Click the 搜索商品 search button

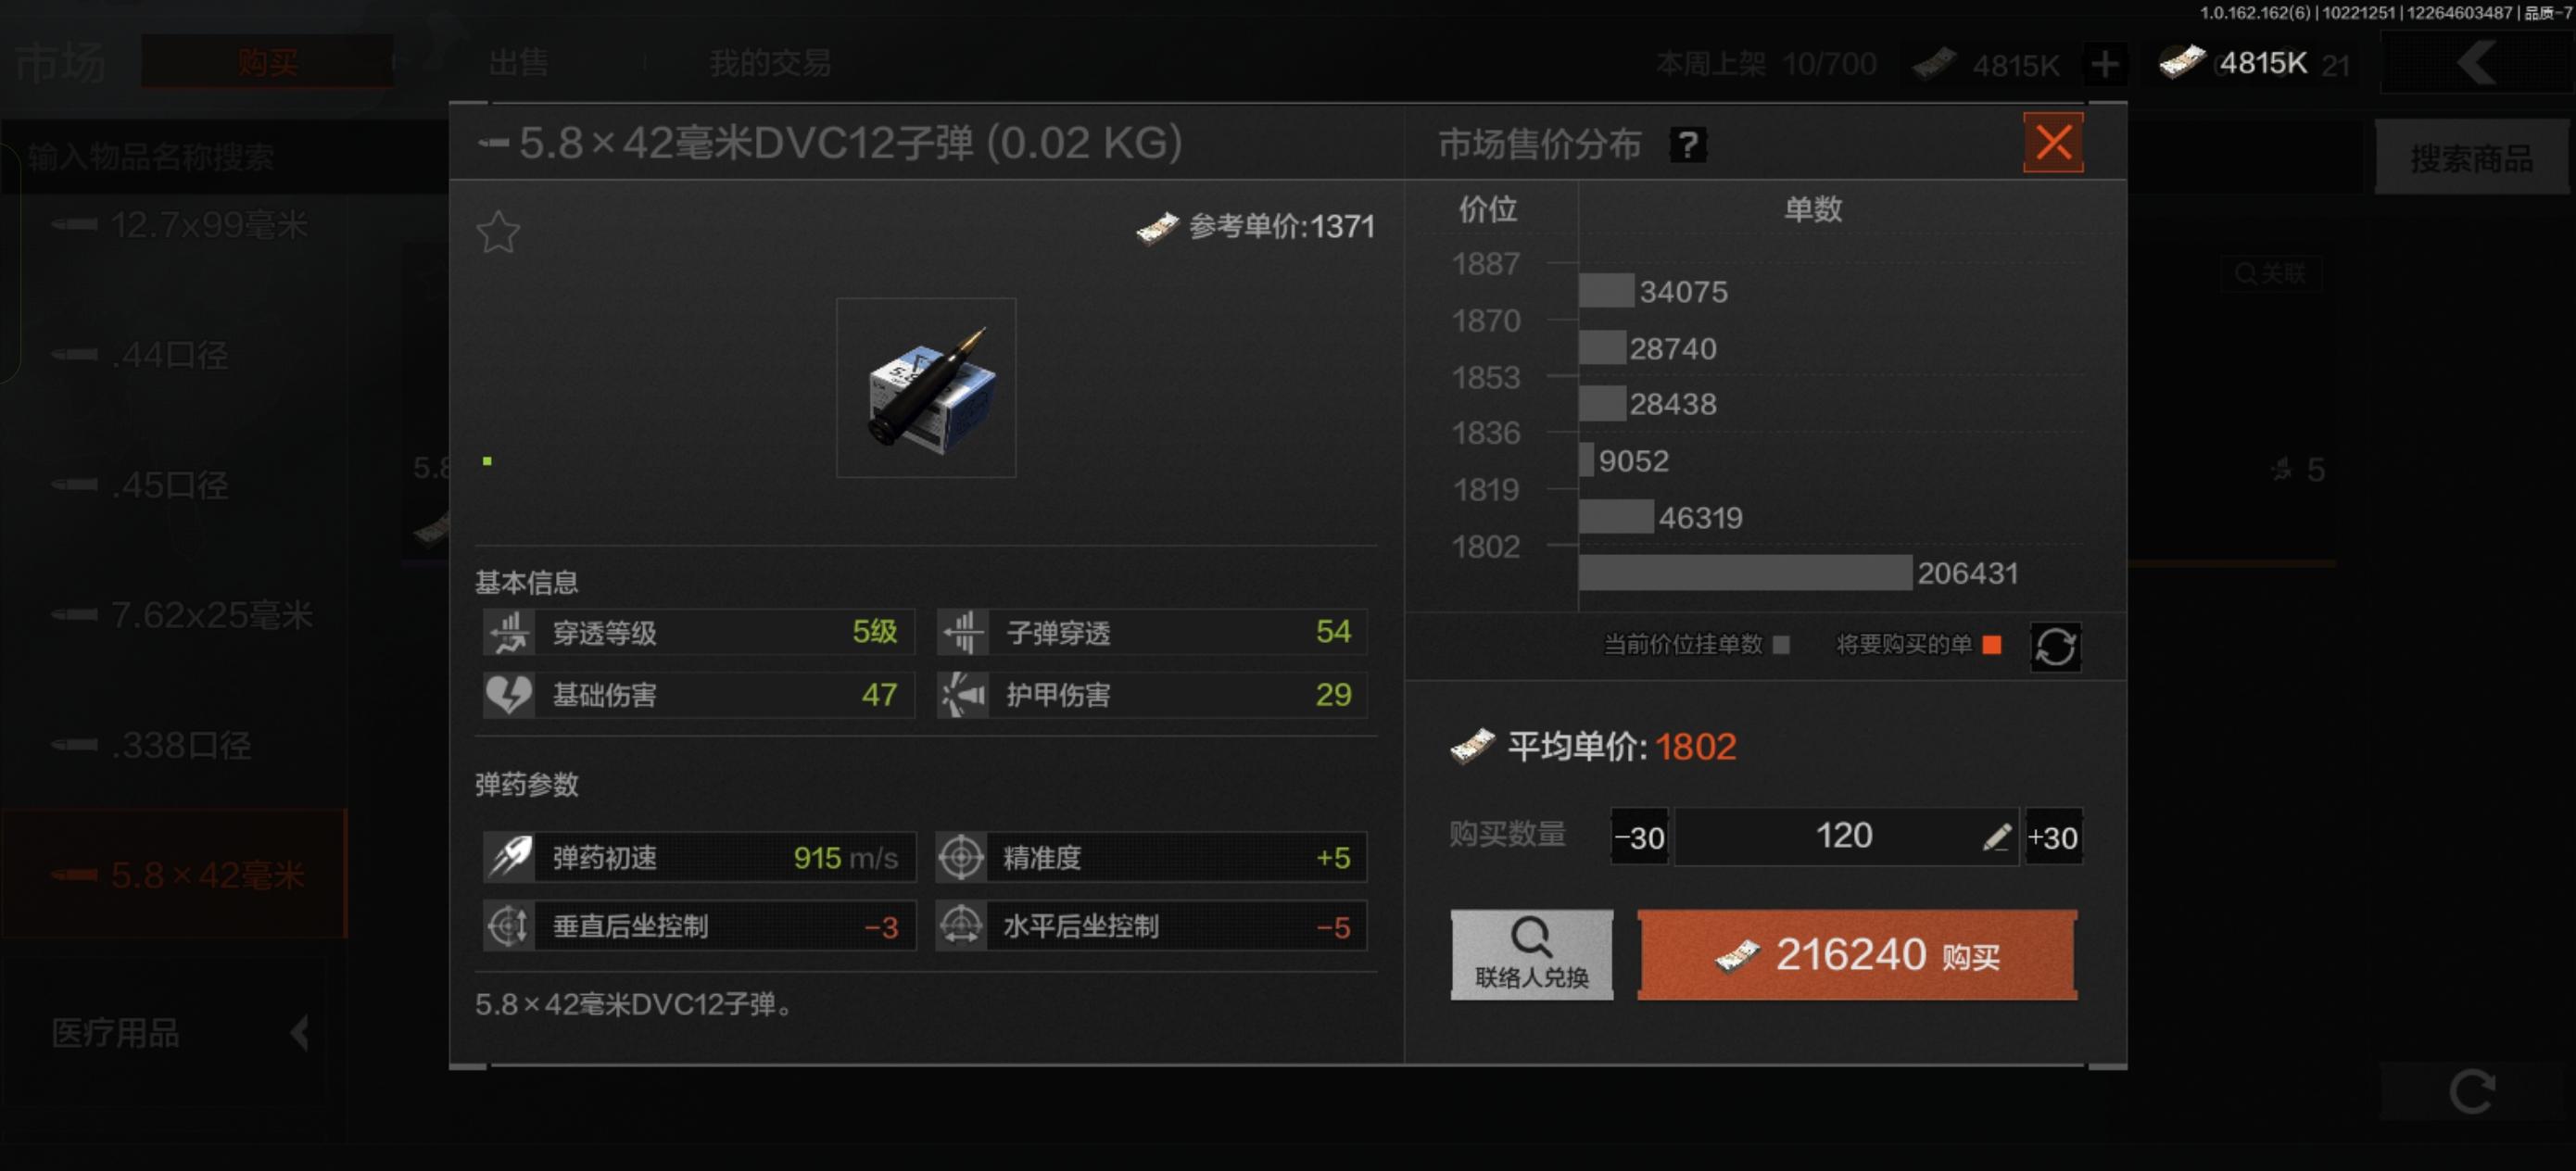pos(2471,158)
